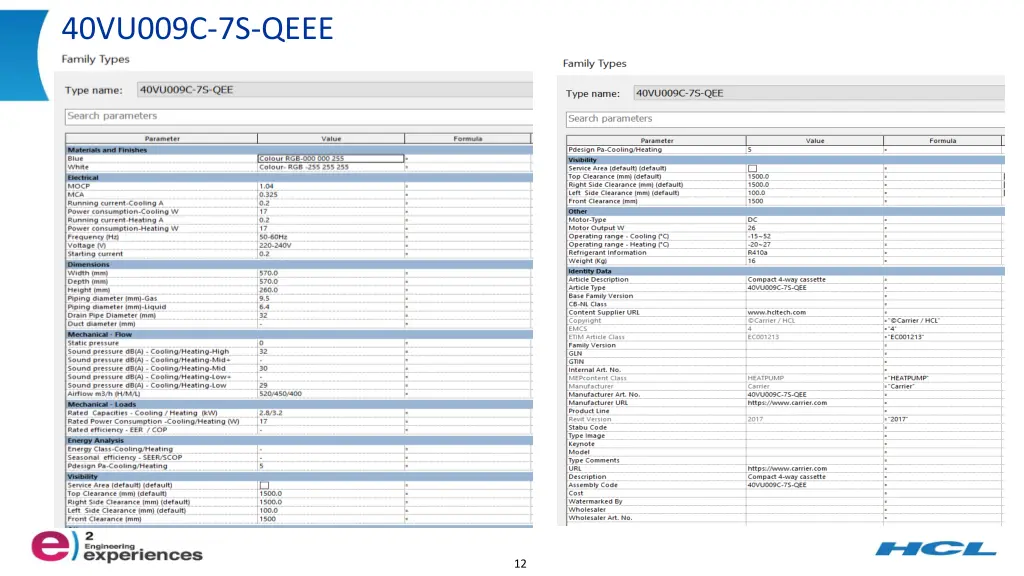
Task: Toggle Service Area checkbox in right Family Types panel
Action: coord(752,168)
